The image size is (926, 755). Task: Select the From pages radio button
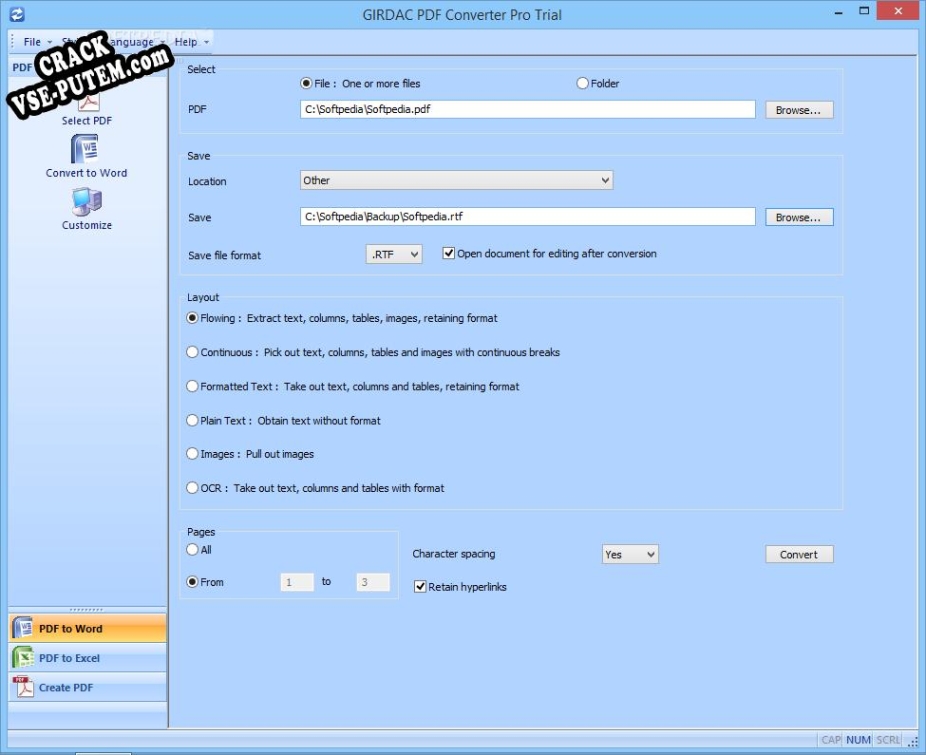pos(192,582)
